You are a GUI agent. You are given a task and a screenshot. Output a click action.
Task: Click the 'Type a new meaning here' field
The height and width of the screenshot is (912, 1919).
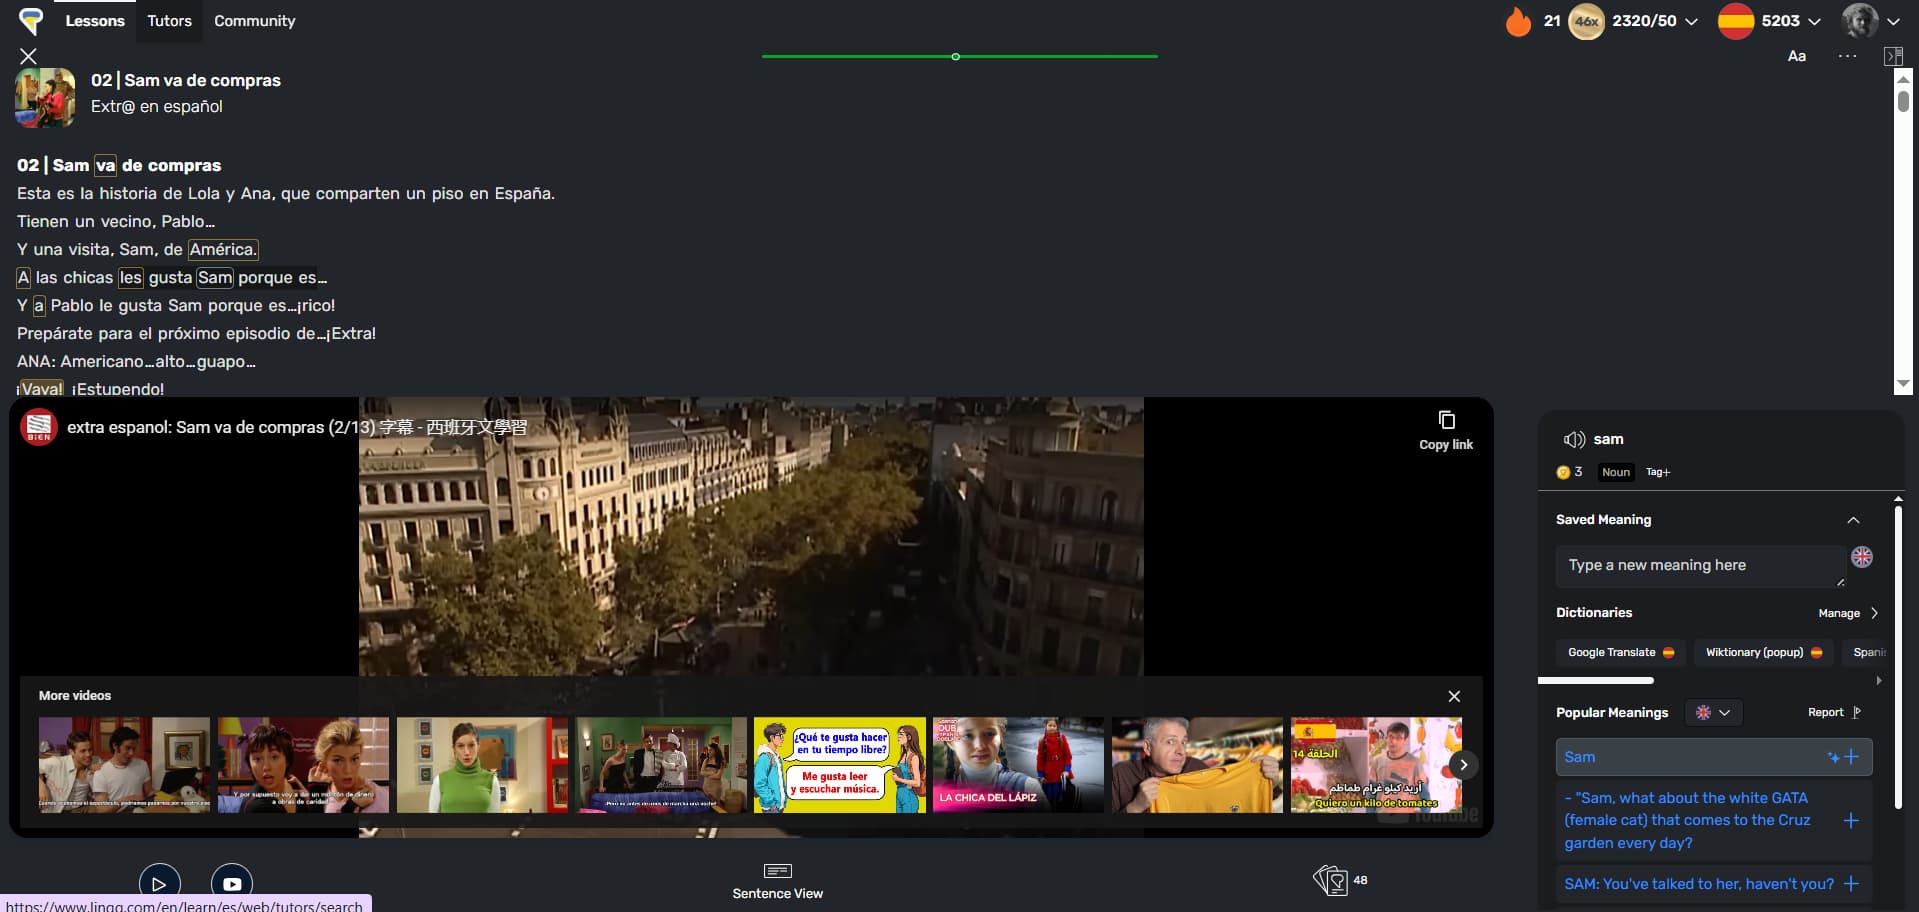tap(1701, 566)
